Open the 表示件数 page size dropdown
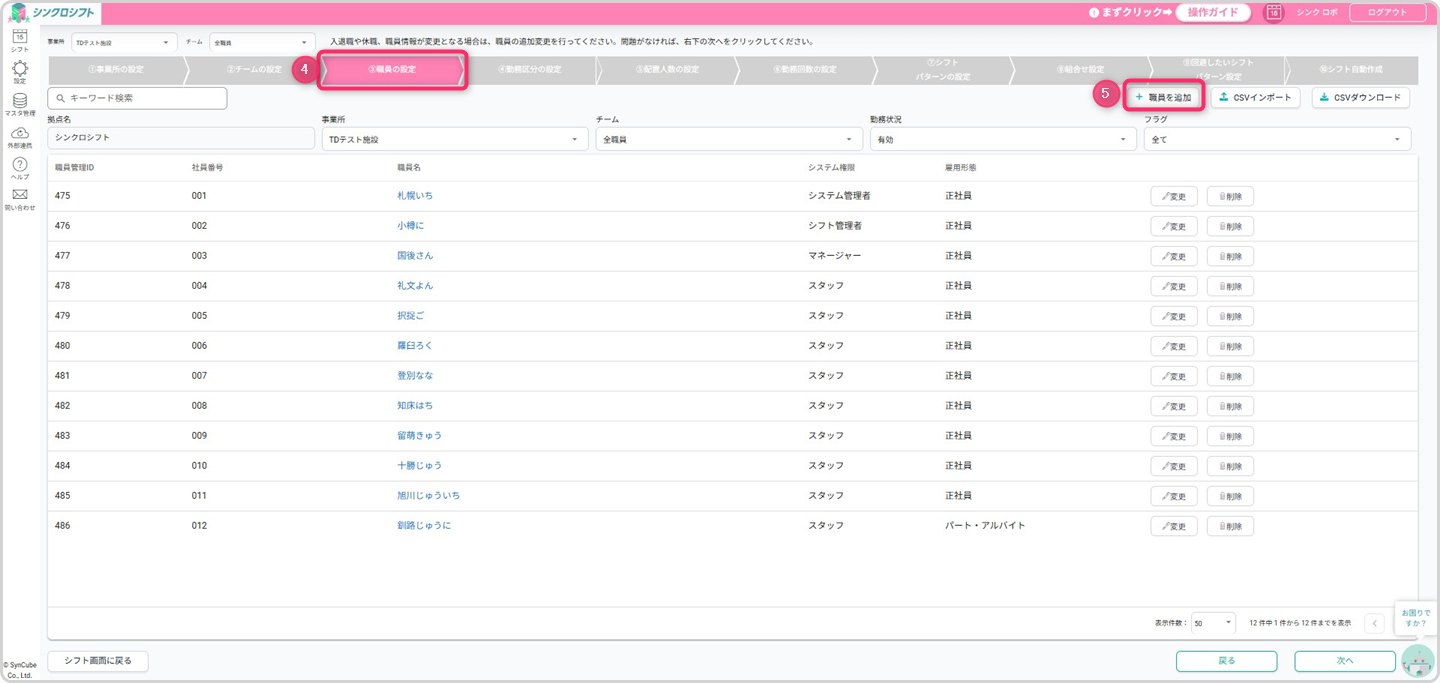 tap(1214, 623)
